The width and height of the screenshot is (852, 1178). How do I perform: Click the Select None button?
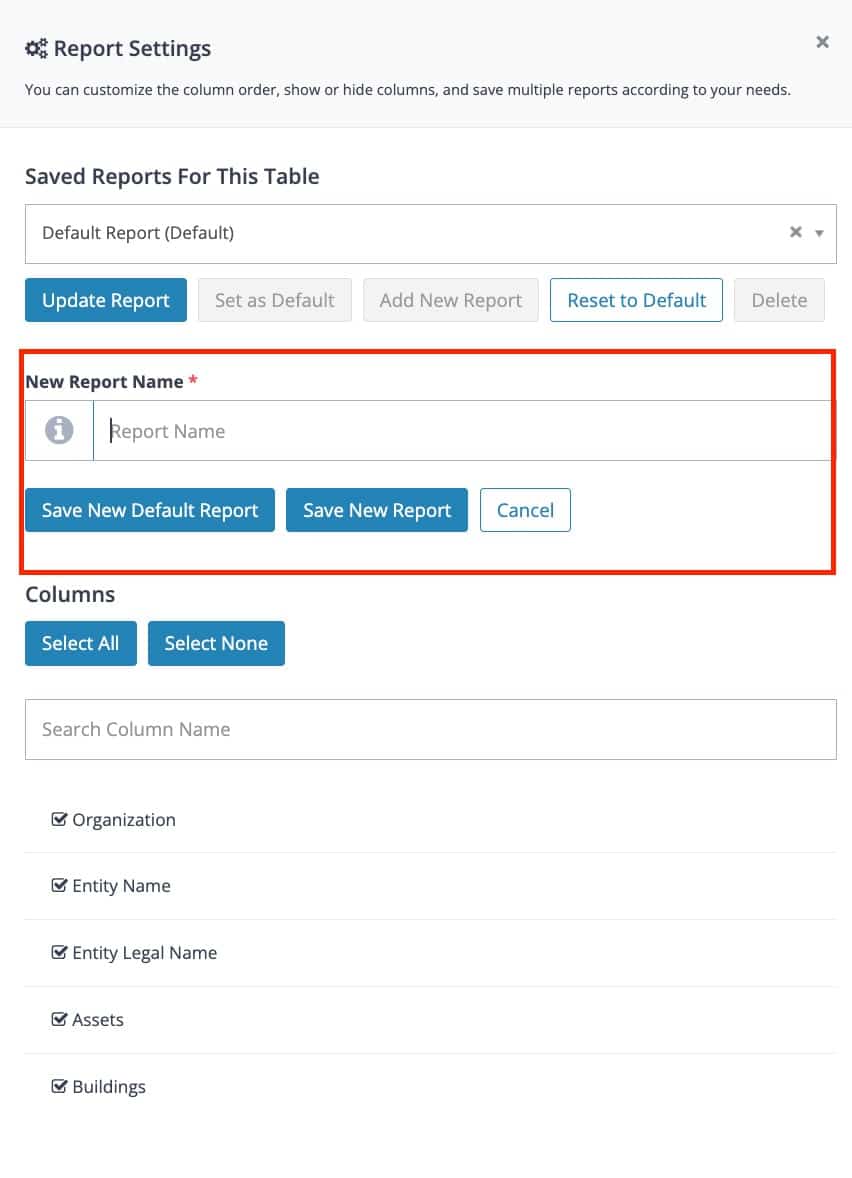click(216, 643)
